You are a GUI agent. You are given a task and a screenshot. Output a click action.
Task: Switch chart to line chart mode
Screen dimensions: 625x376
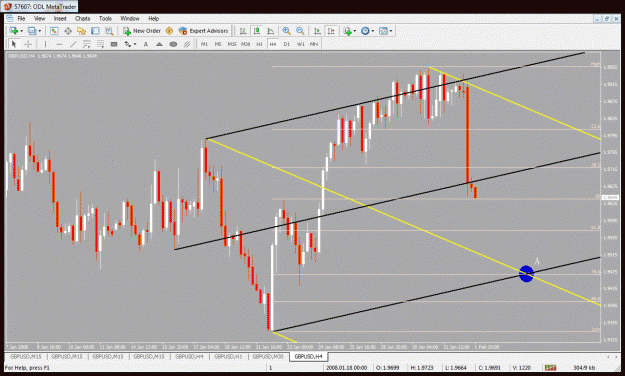tap(271, 31)
